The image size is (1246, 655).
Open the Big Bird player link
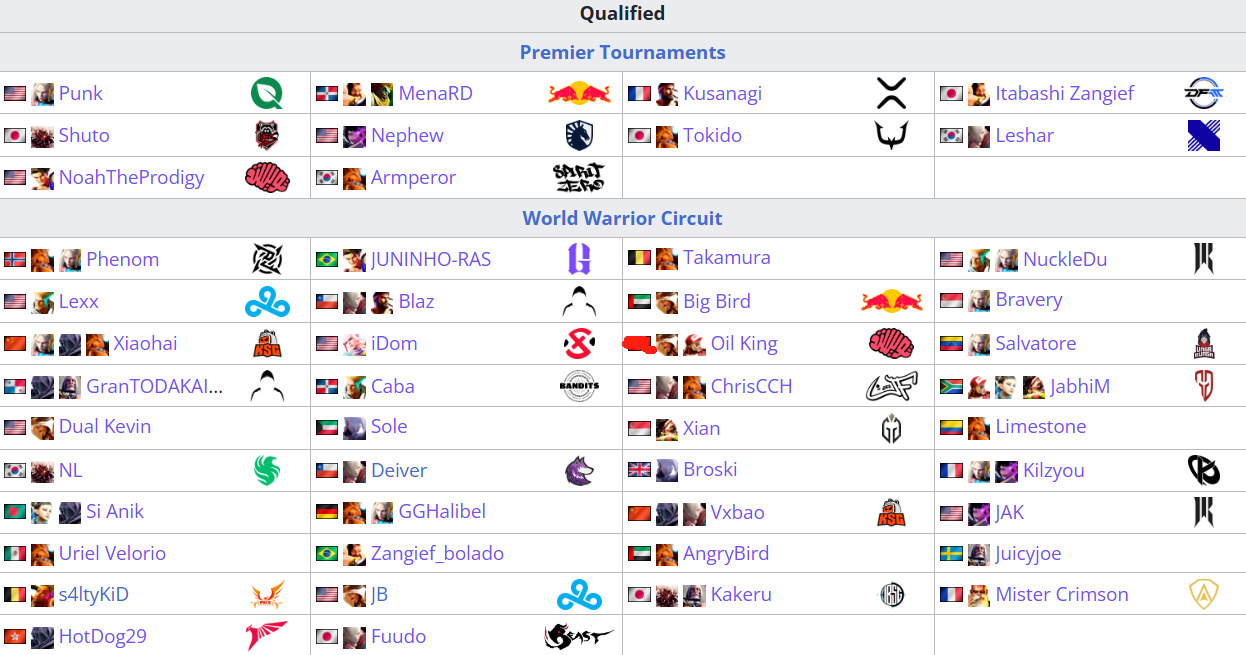tap(717, 301)
